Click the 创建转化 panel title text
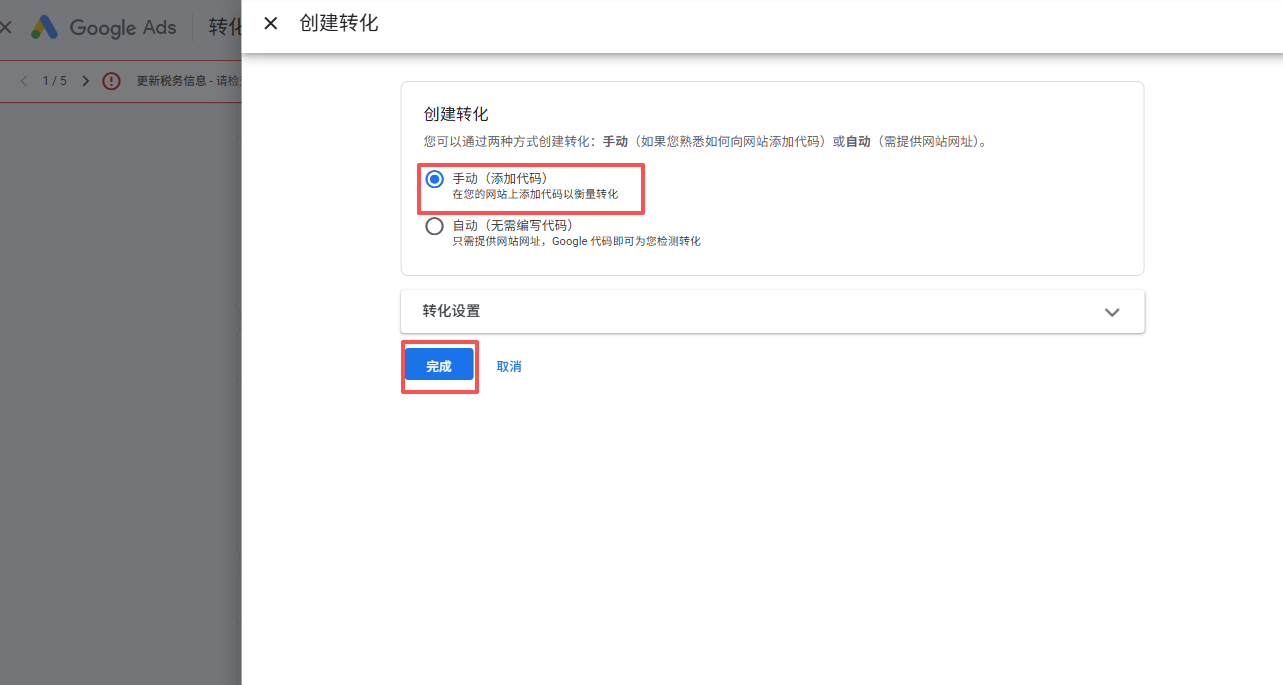The image size is (1283, 685). [x=339, y=23]
